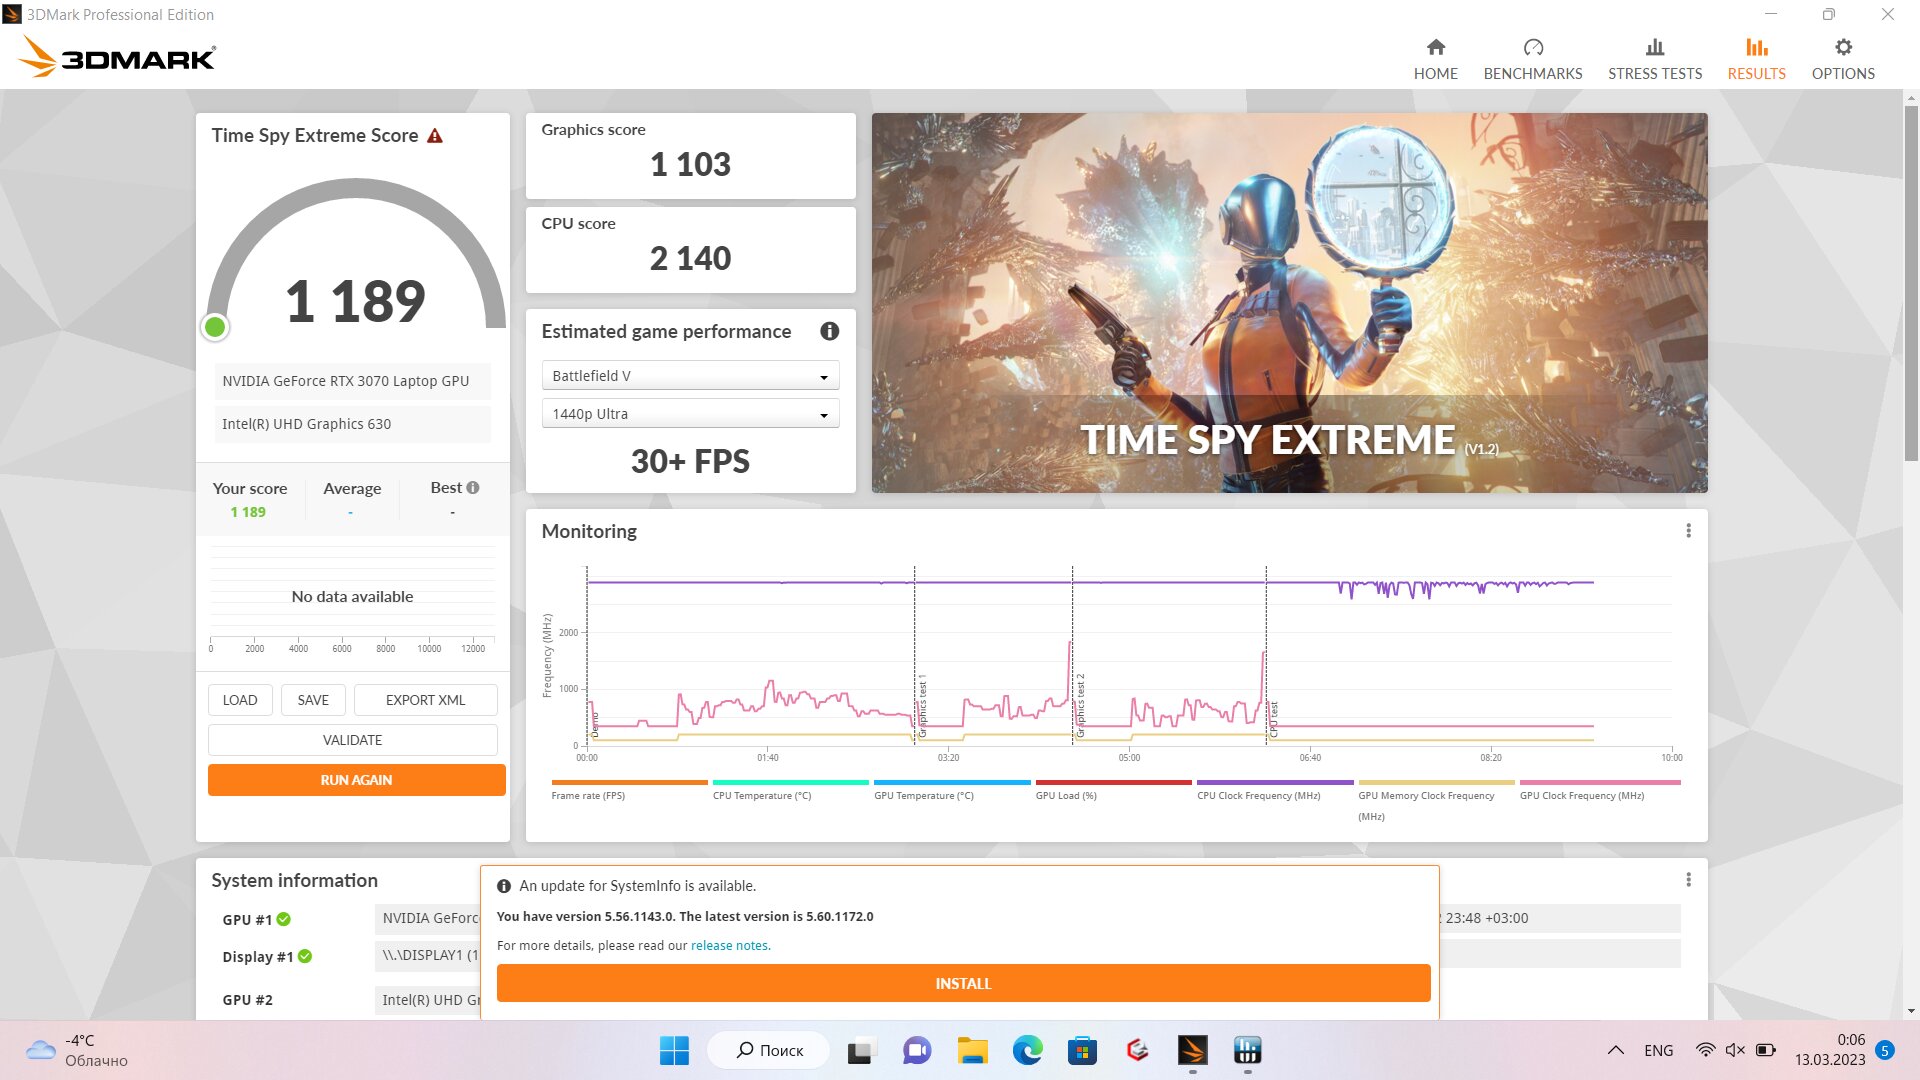This screenshot has width=1920, height=1080.
Task: Toggle the CPU Clock Frequency legend color
Action: pos(1275,782)
